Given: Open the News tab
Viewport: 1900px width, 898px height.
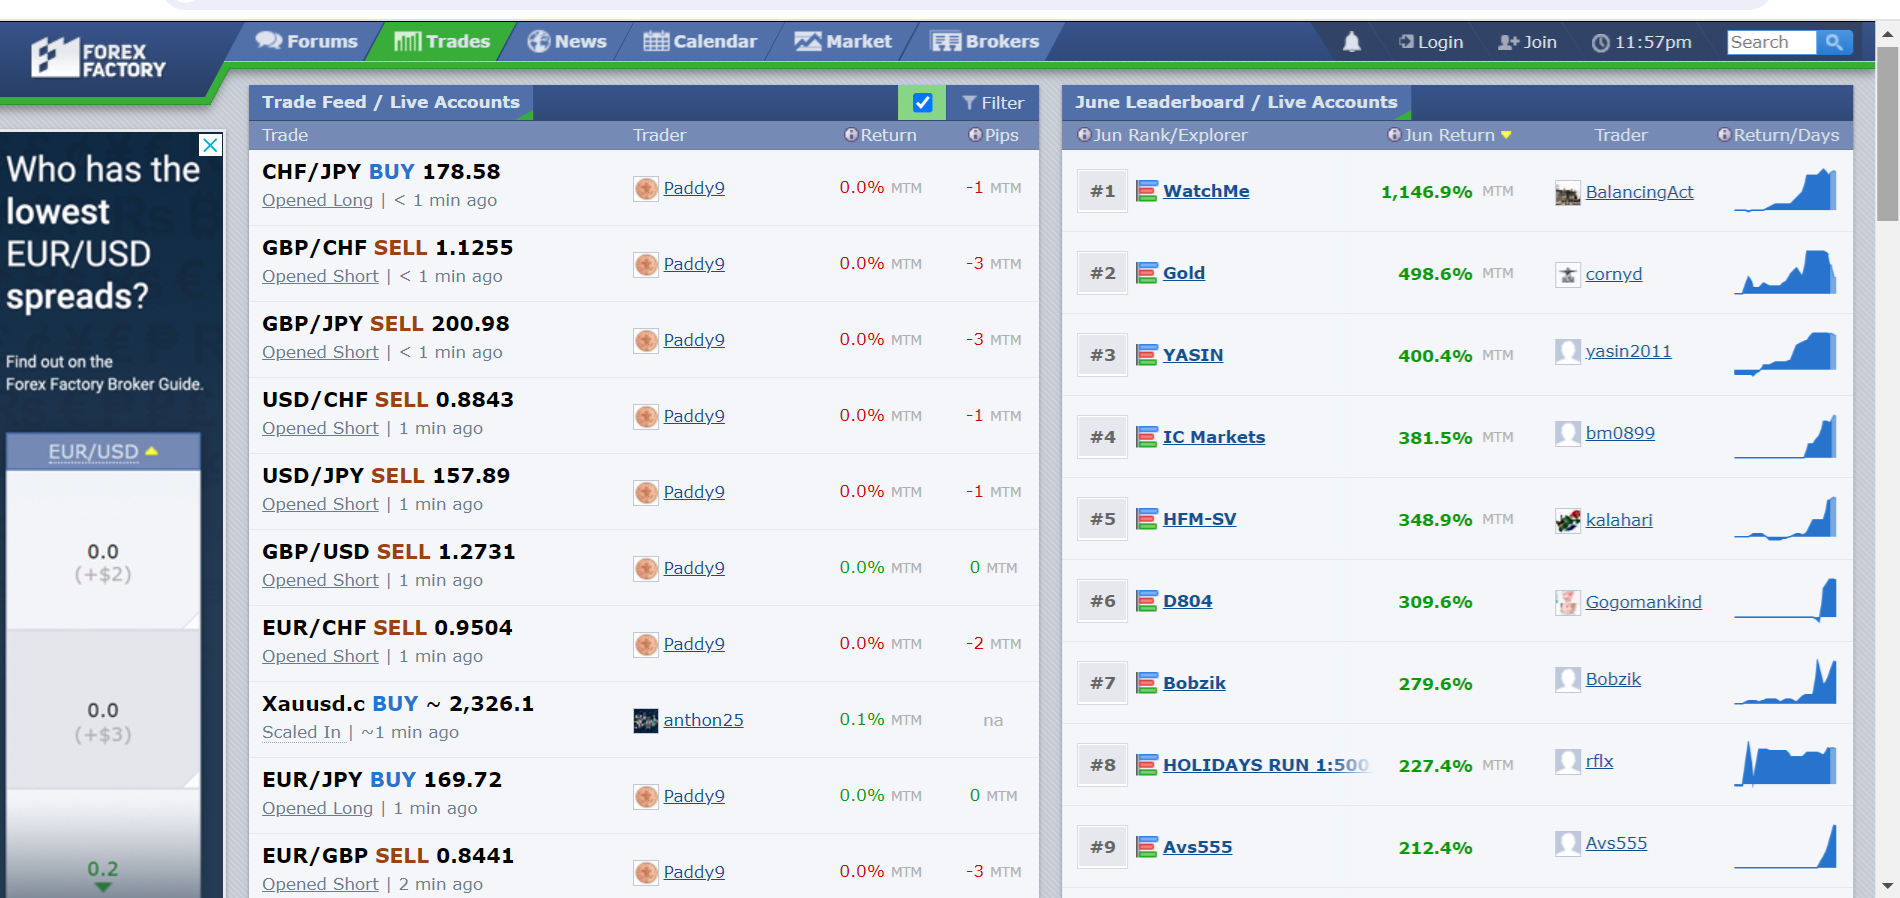Looking at the screenshot, I should [567, 41].
